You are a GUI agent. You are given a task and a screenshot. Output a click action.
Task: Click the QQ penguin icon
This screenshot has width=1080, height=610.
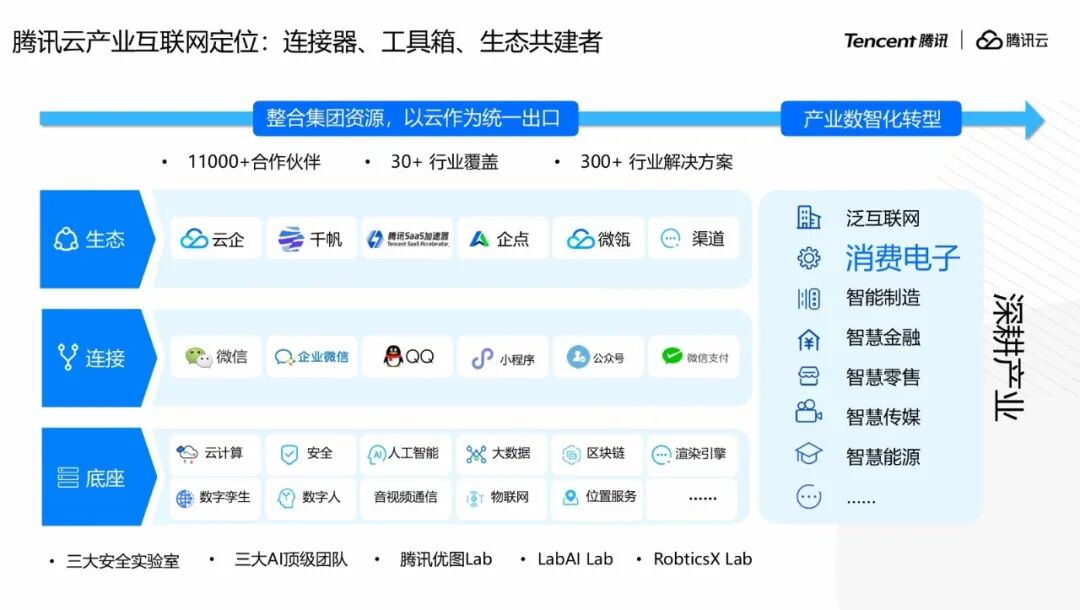point(393,356)
